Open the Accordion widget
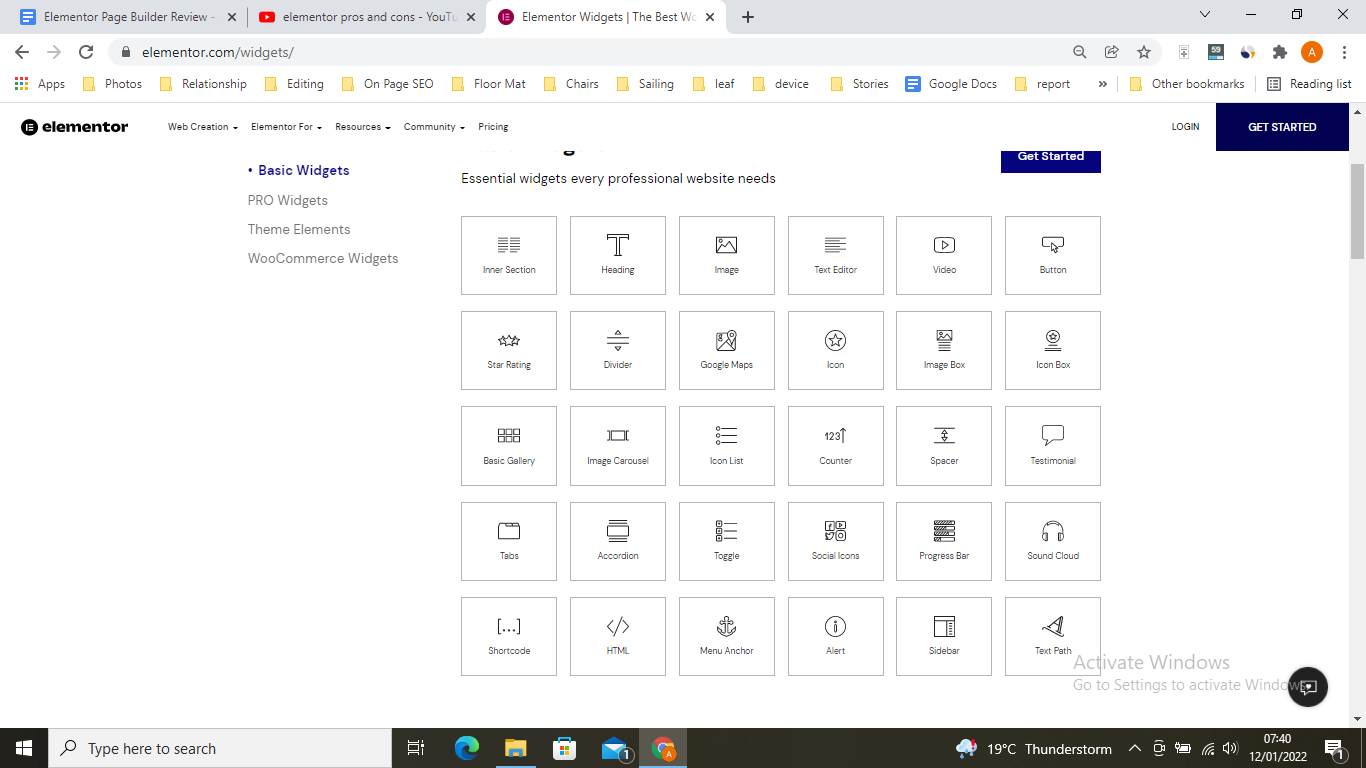The width and height of the screenshot is (1366, 768). tap(618, 541)
